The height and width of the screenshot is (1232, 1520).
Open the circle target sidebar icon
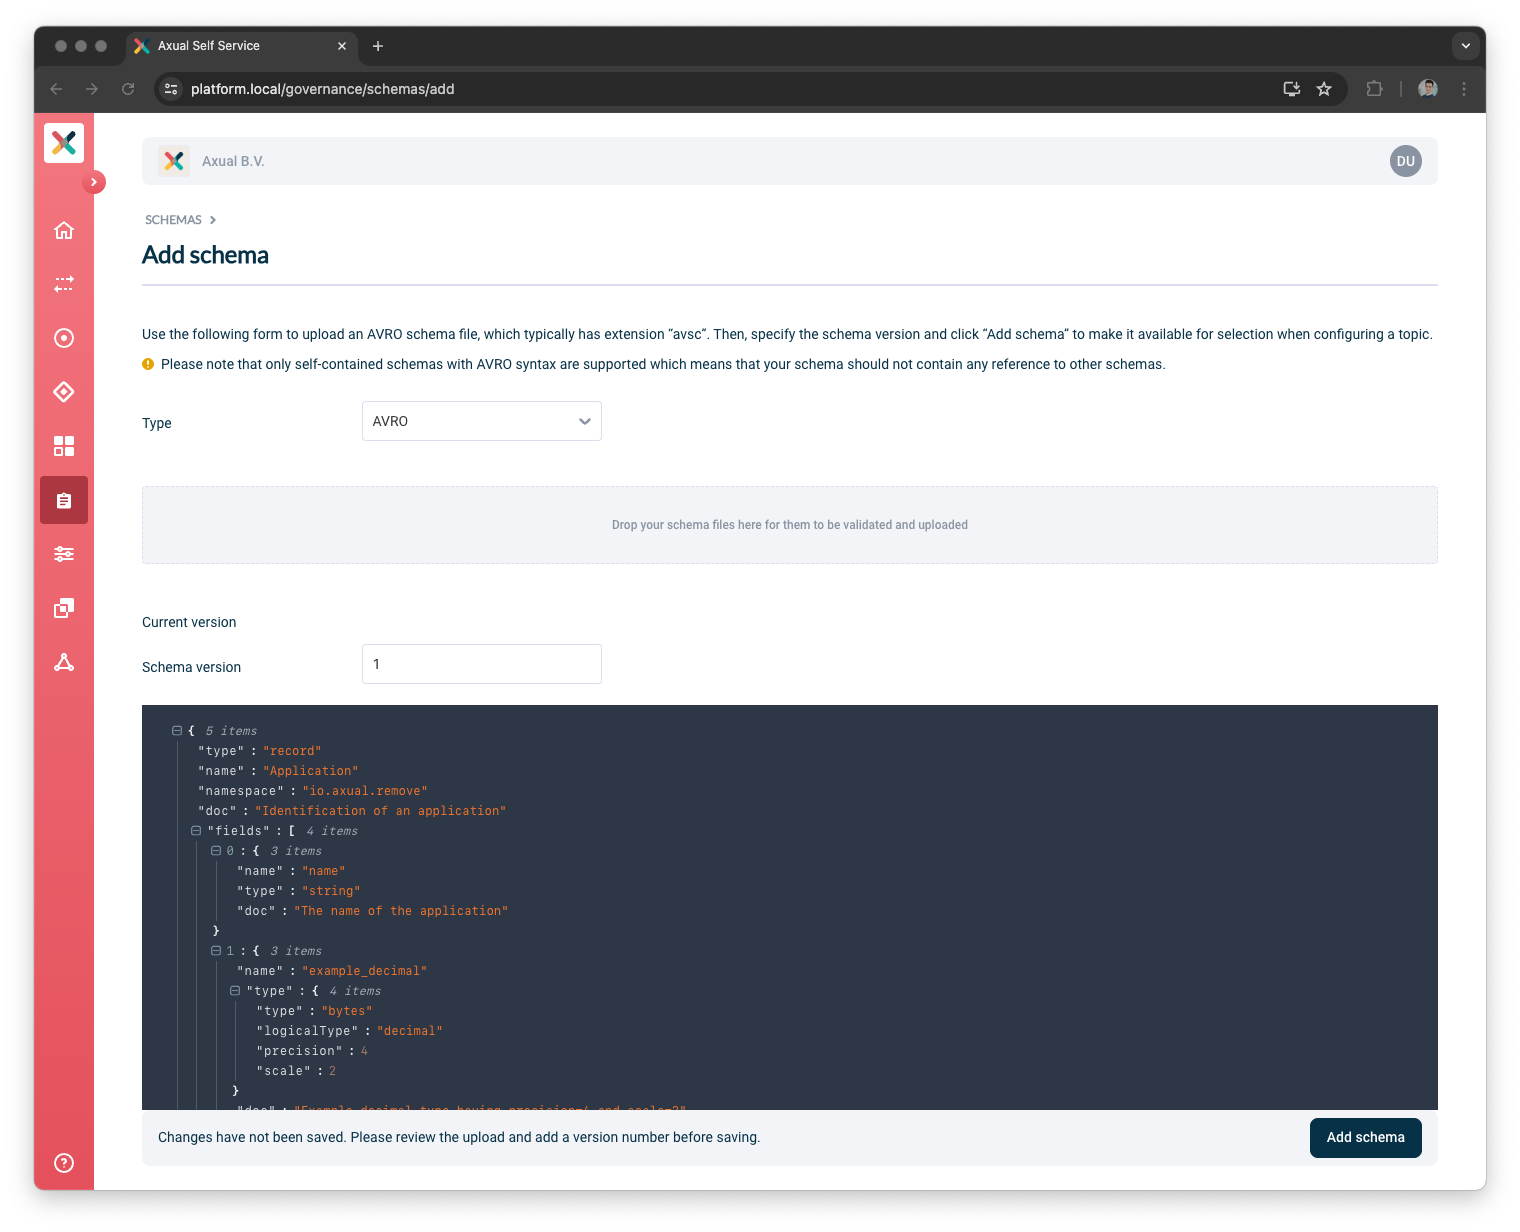64,338
